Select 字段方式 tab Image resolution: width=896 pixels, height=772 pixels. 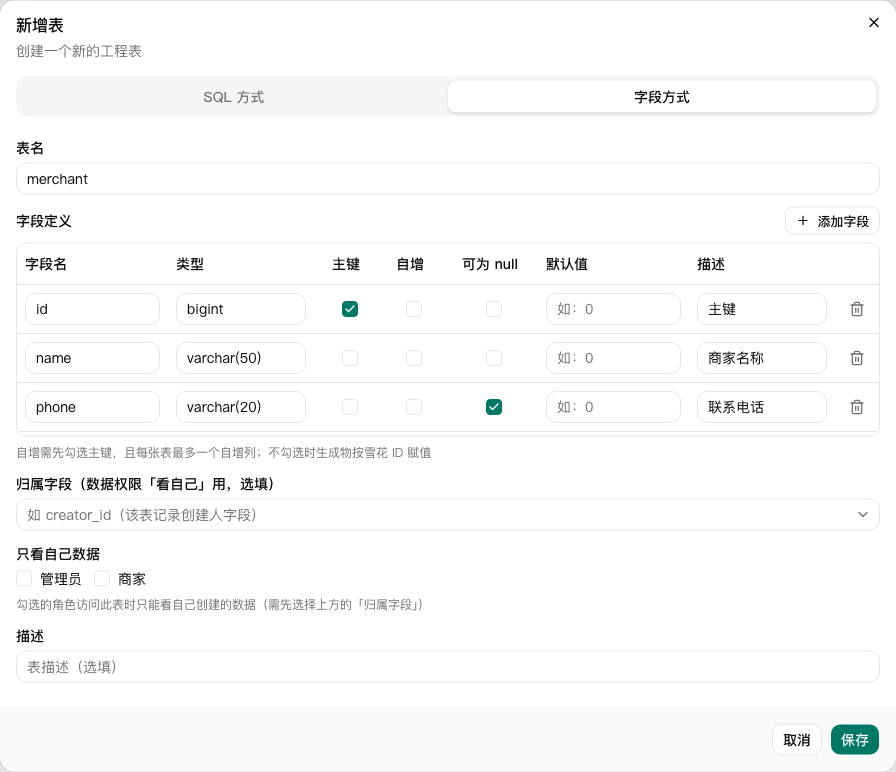click(662, 97)
